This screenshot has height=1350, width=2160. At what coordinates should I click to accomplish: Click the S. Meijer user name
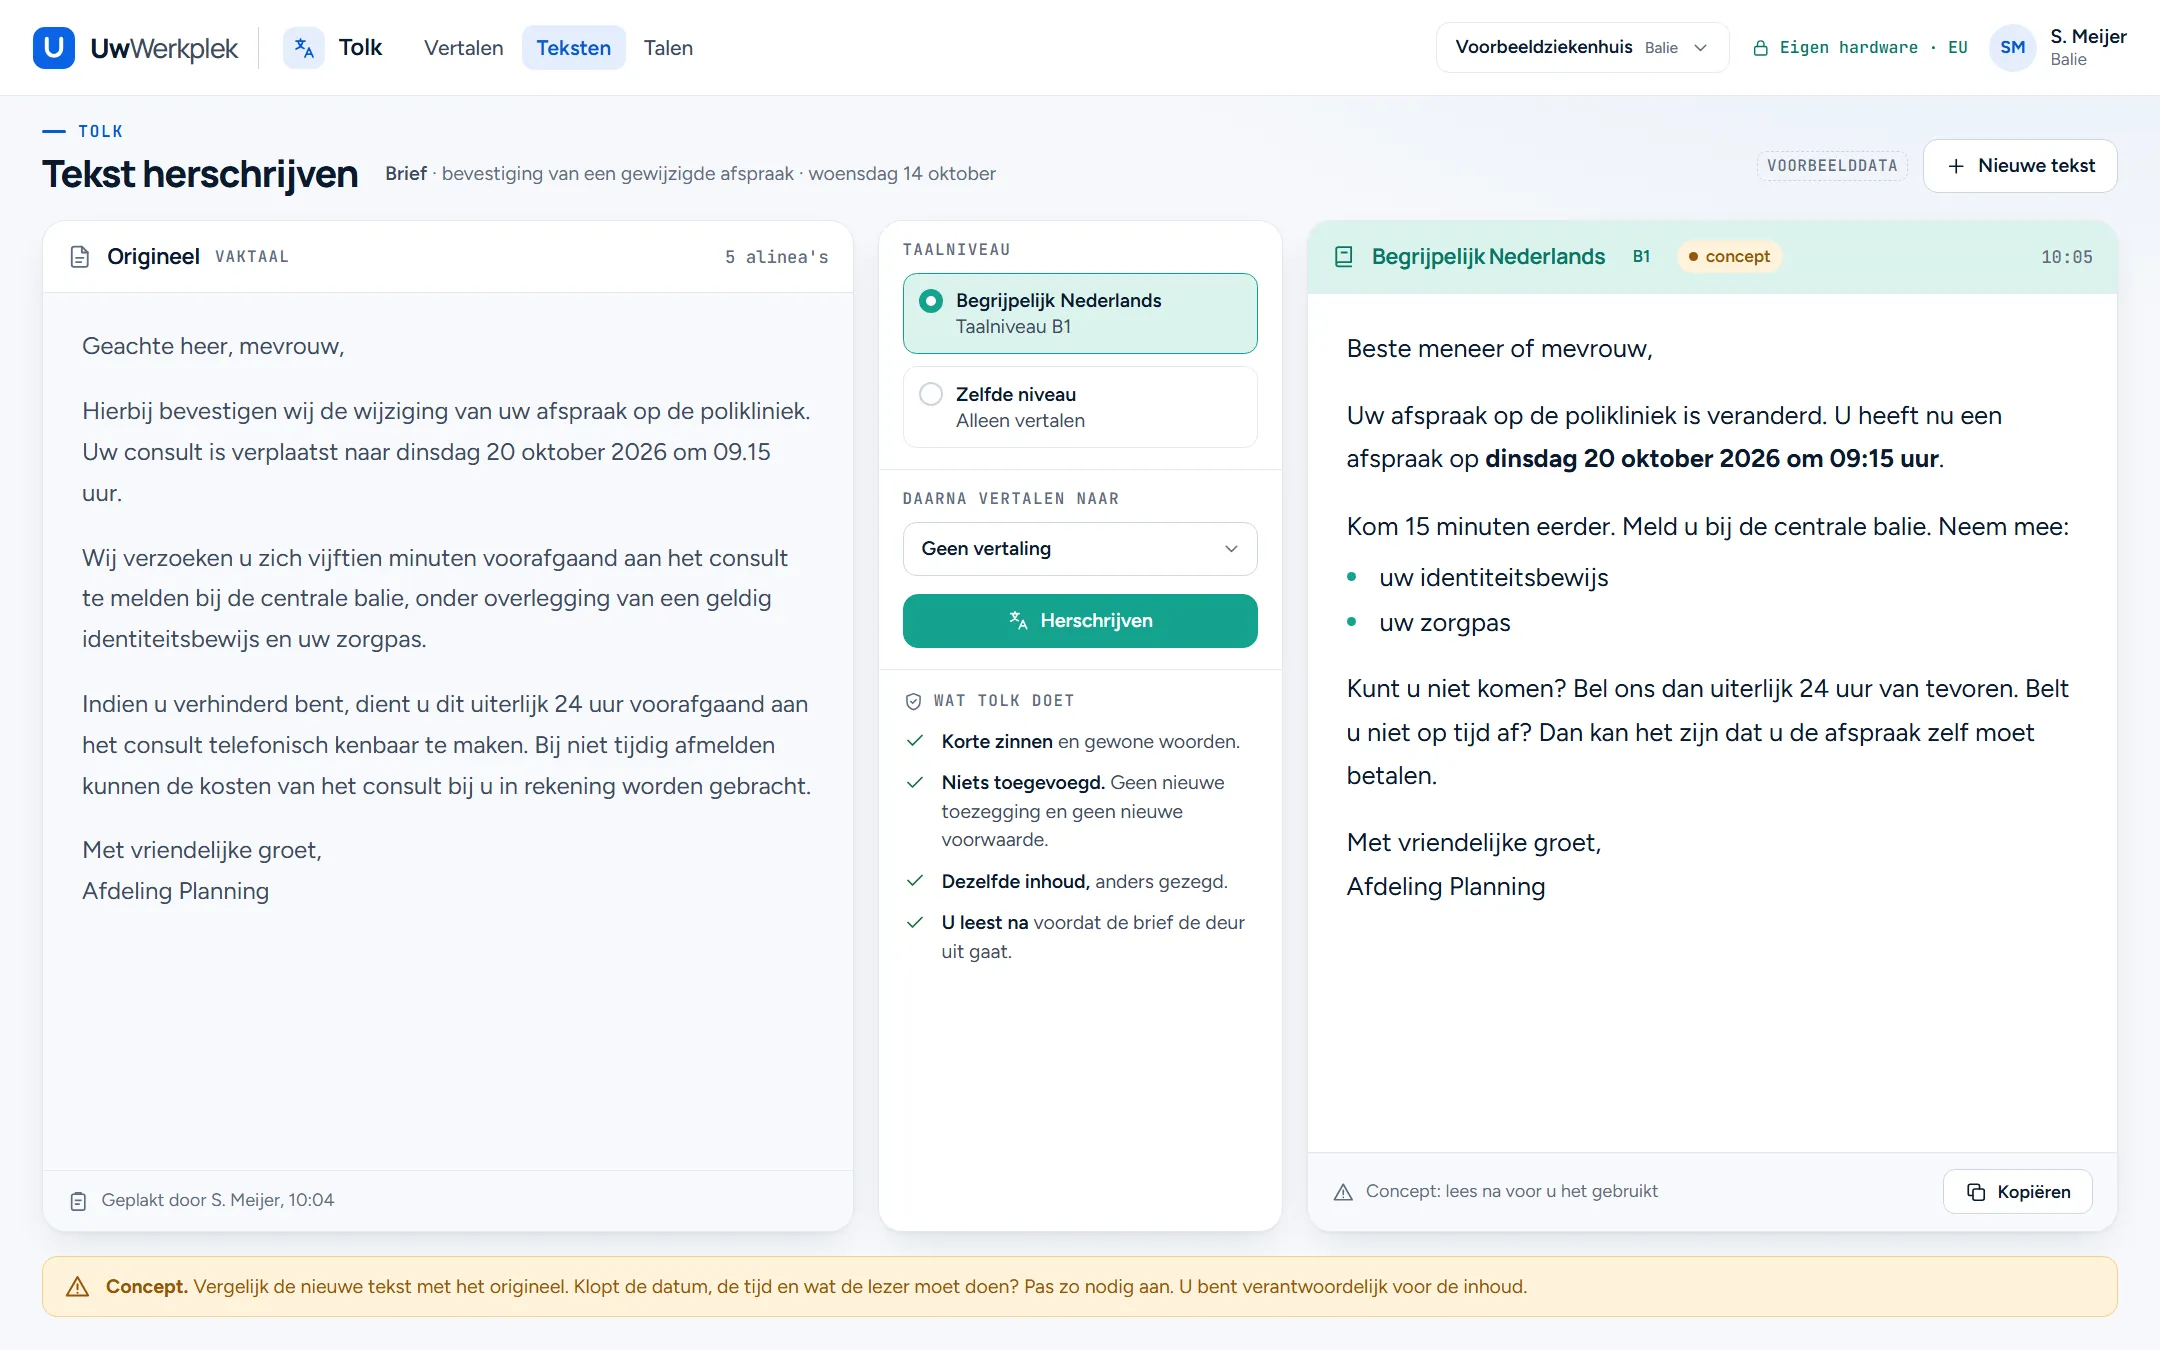pyautogui.click(x=2088, y=37)
